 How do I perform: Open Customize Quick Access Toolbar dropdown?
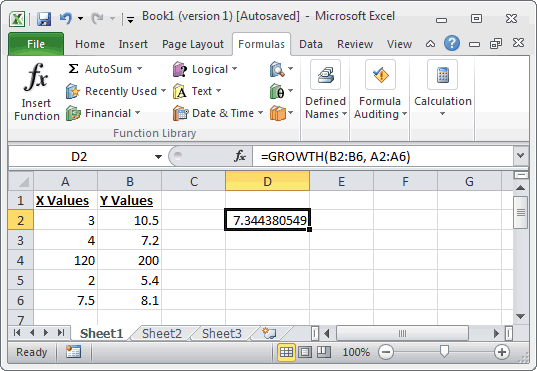pos(130,19)
